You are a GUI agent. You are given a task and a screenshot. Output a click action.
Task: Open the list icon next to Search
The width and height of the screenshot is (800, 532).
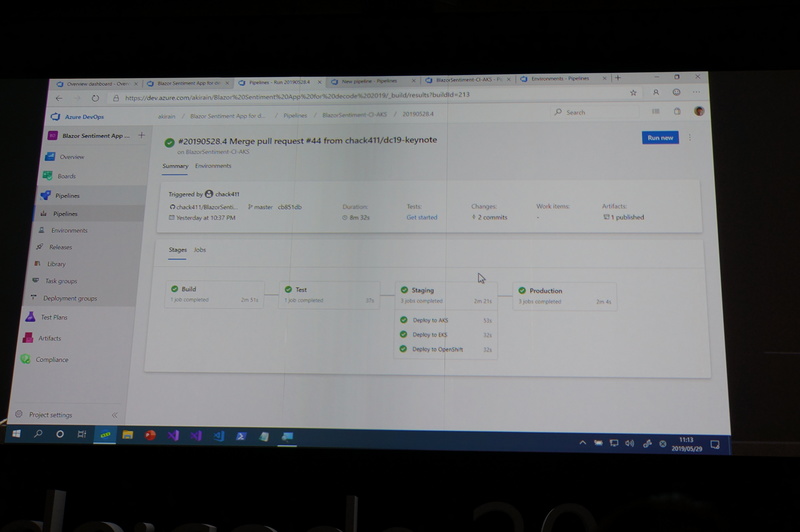point(656,111)
